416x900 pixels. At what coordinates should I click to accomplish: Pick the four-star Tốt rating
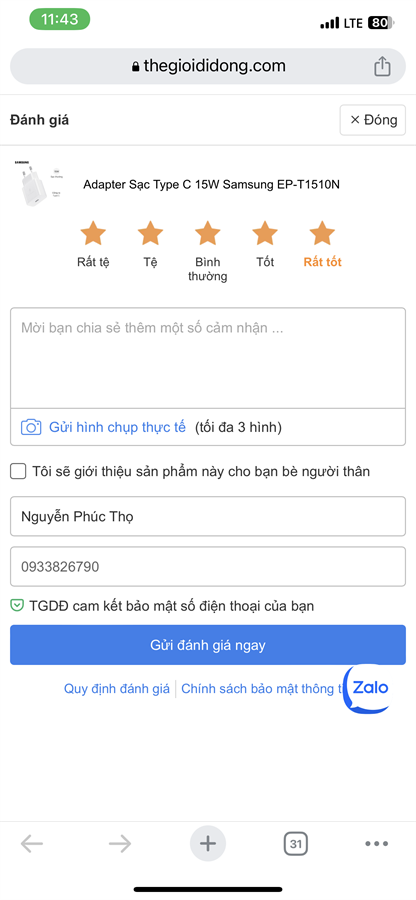pos(265,234)
